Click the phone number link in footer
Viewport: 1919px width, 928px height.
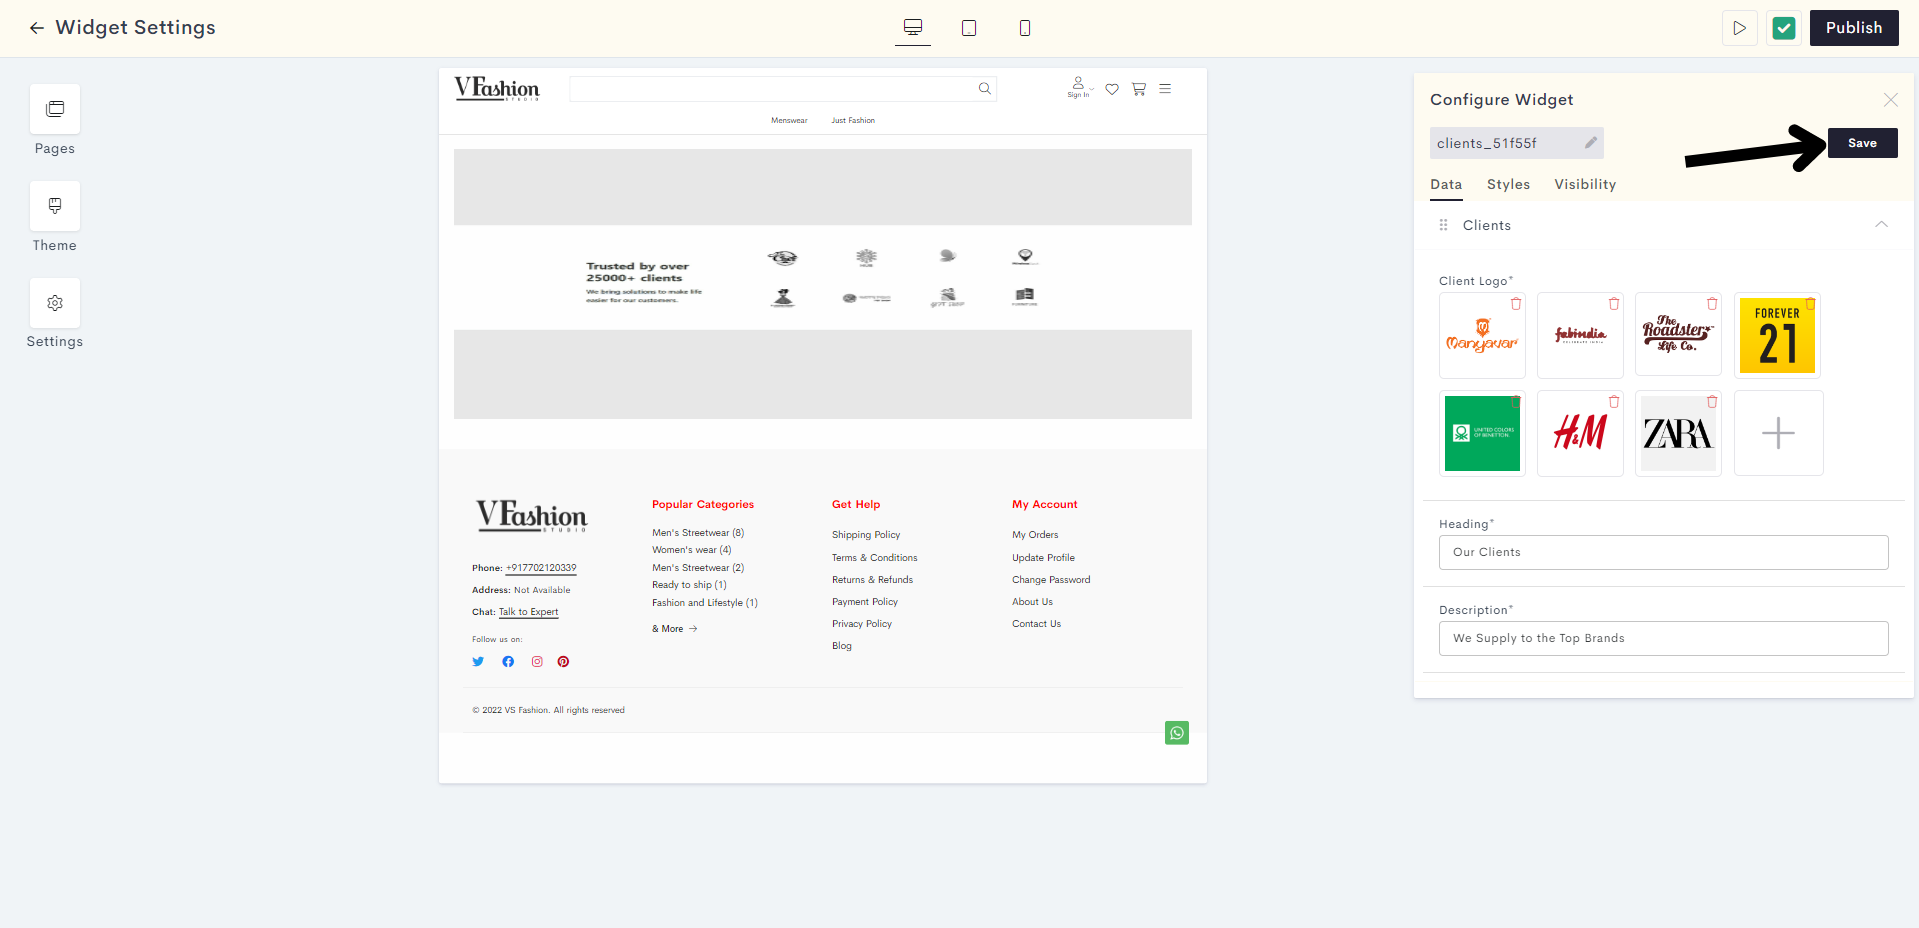pos(541,568)
